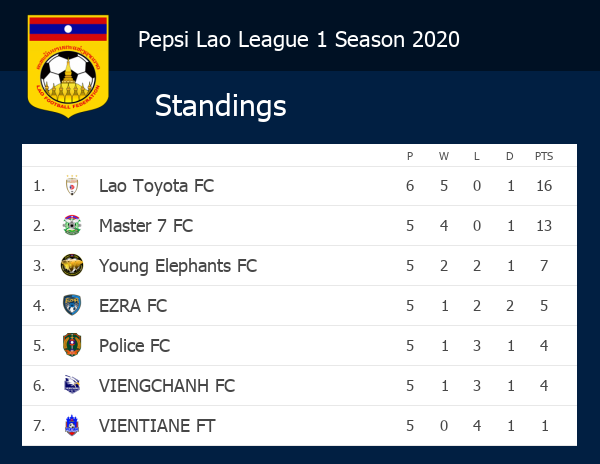Viewport: 600px width, 464px height.
Task: Click the Lao Football Federation crest logo
Action: 68,66
